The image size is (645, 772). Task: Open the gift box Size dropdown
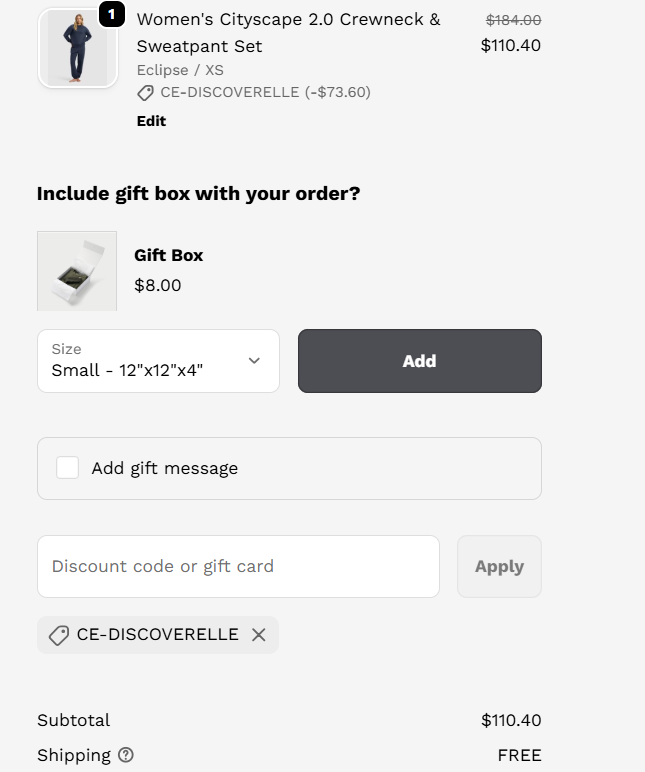coord(158,361)
